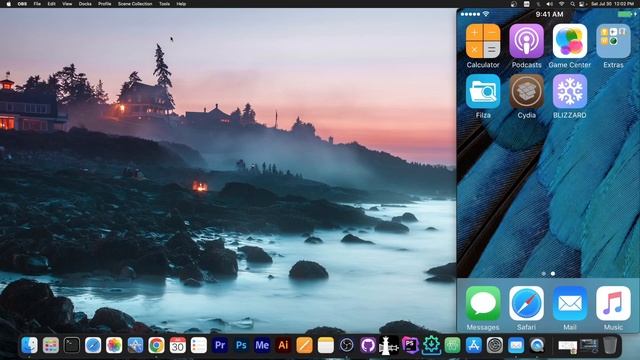Click the volume icon in the menu bar

coord(549,4)
